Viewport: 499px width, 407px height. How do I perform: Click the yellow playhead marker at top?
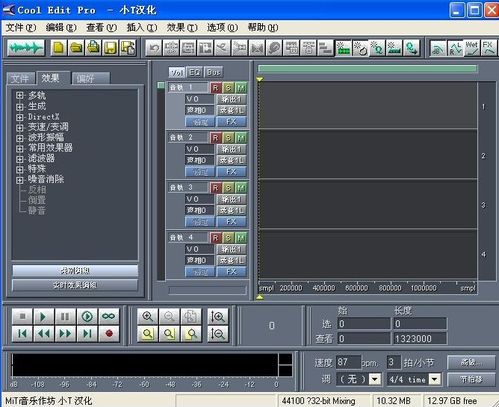tap(260, 79)
